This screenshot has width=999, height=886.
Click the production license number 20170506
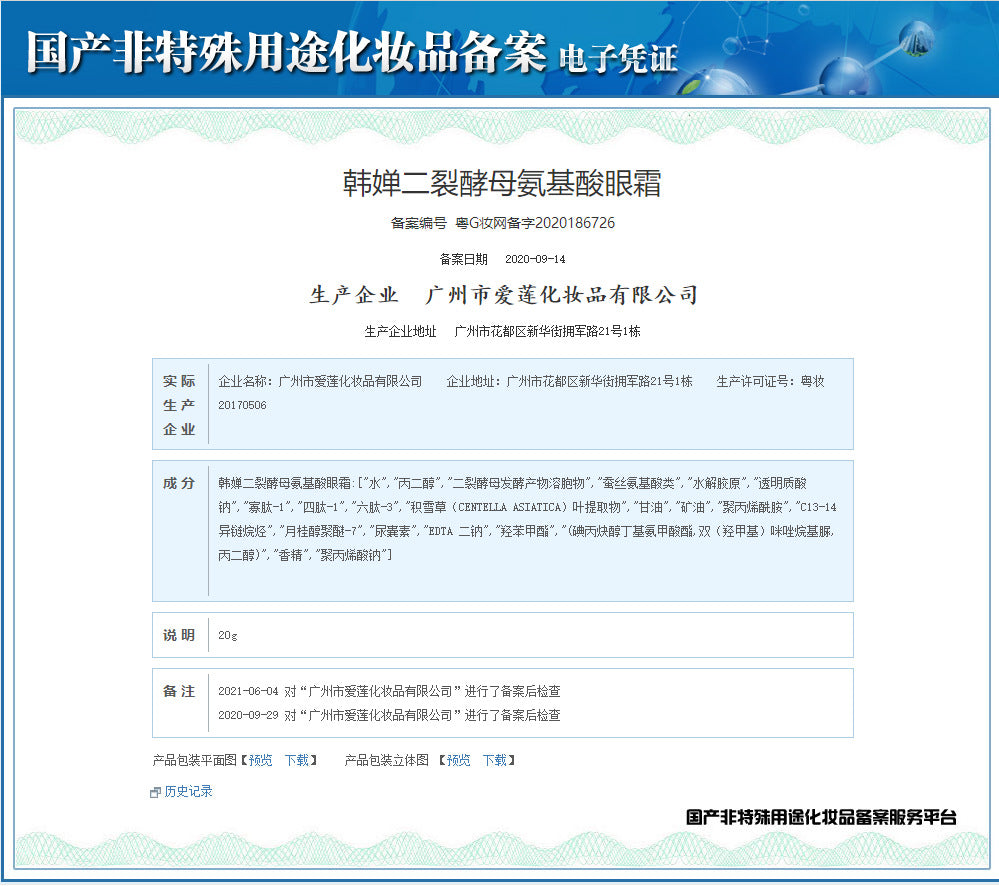(242, 405)
